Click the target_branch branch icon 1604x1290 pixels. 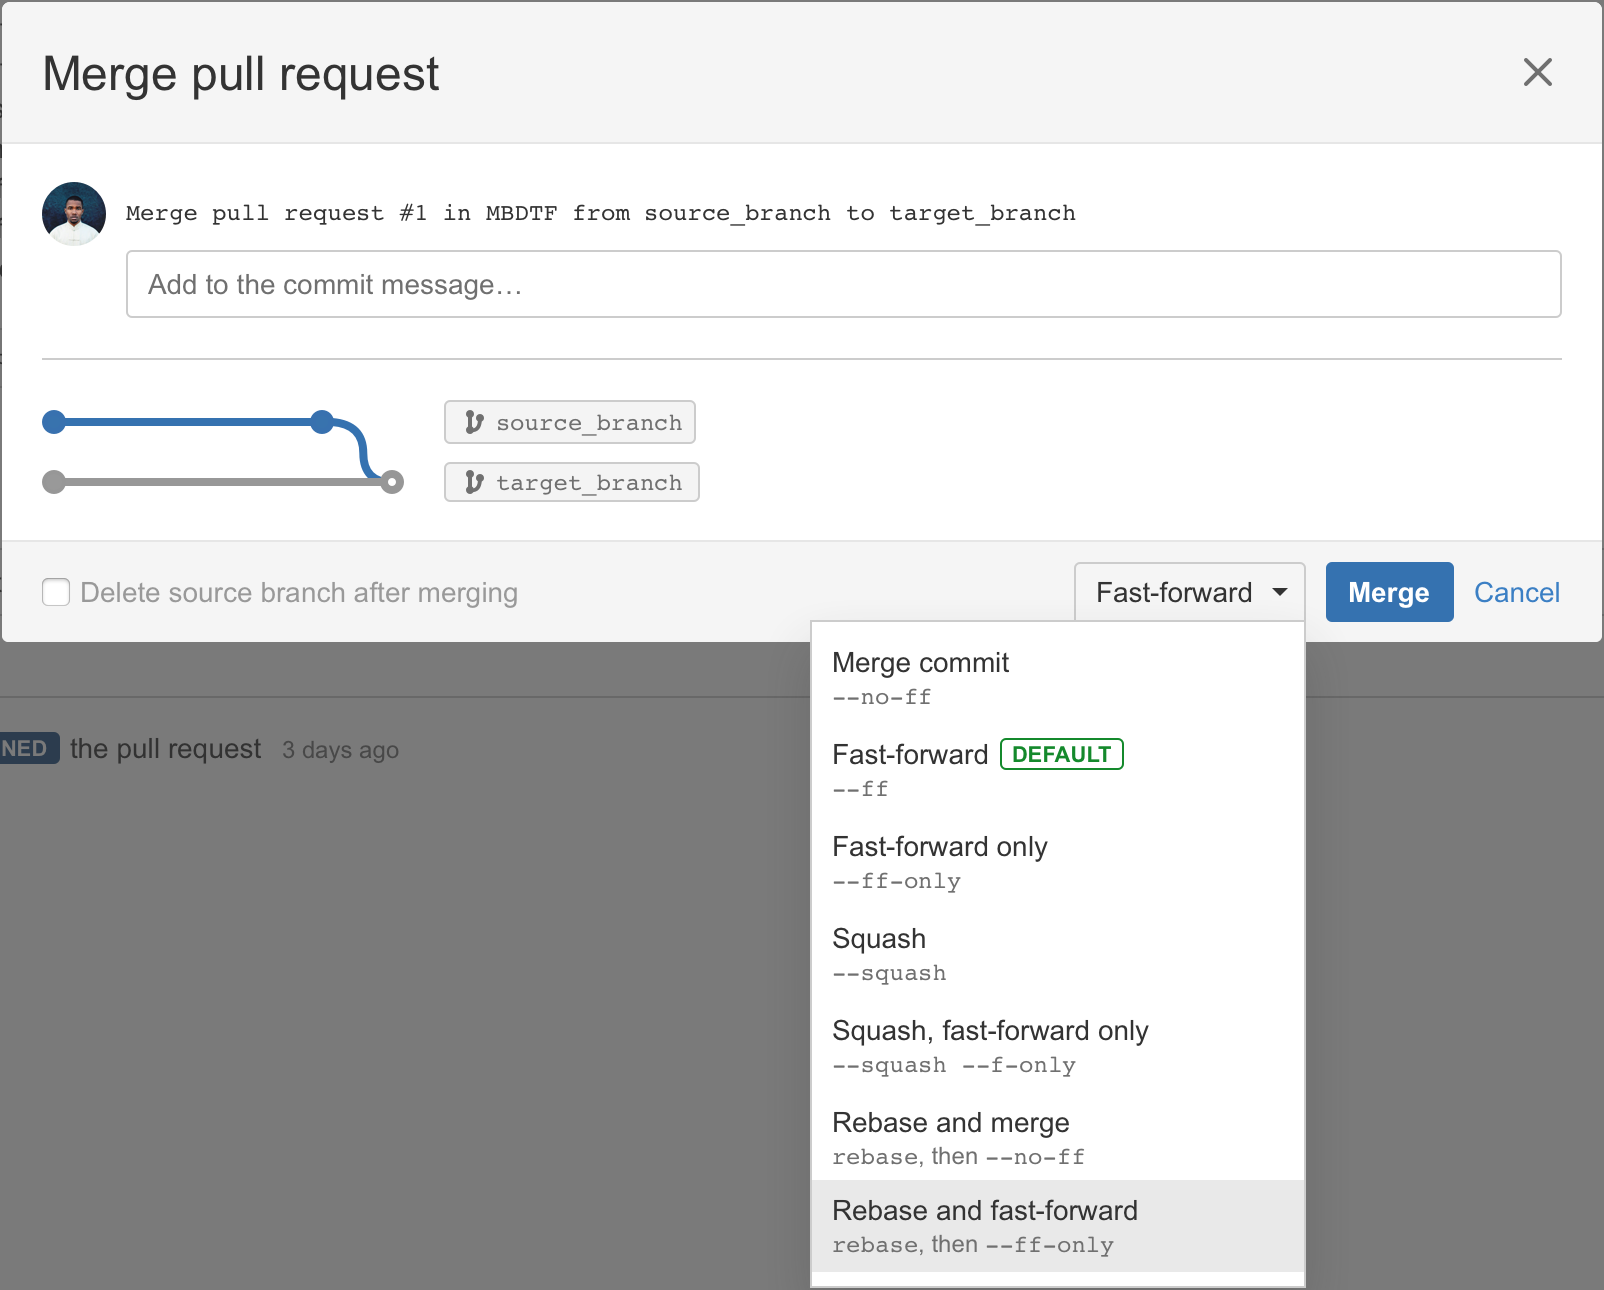point(474,483)
